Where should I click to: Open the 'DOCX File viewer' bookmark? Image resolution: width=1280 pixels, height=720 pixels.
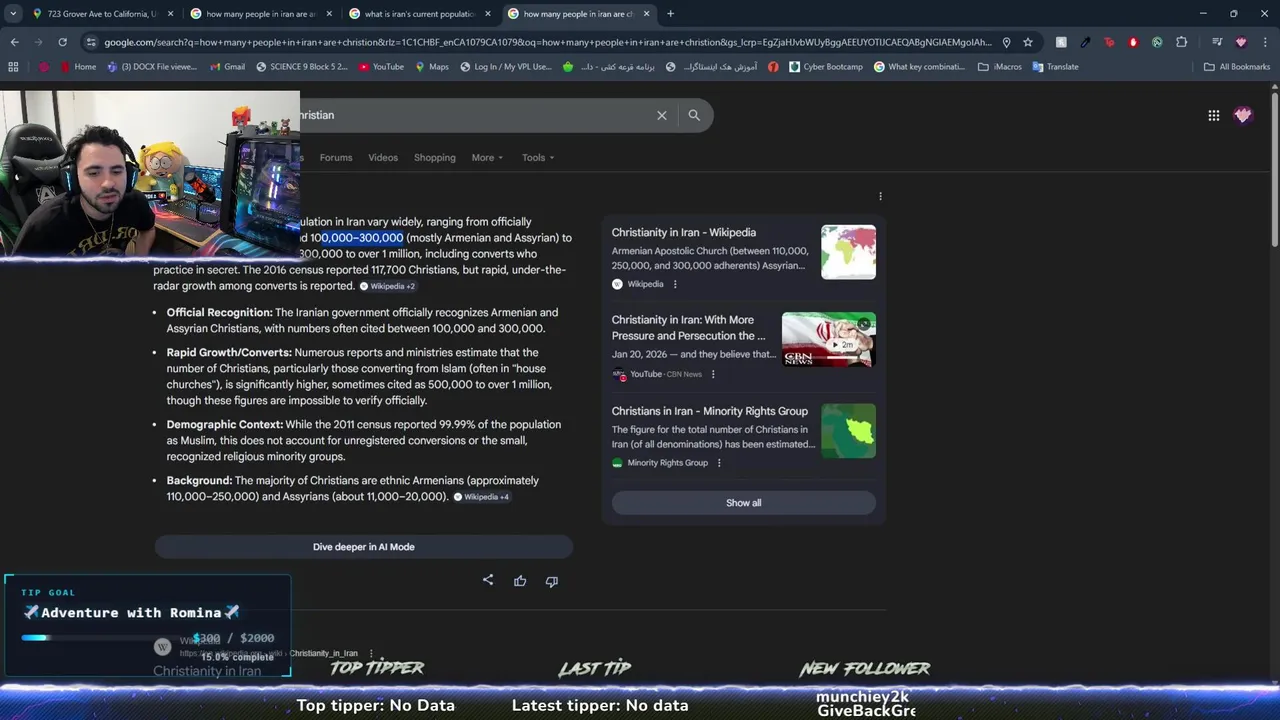click(152, 67)
